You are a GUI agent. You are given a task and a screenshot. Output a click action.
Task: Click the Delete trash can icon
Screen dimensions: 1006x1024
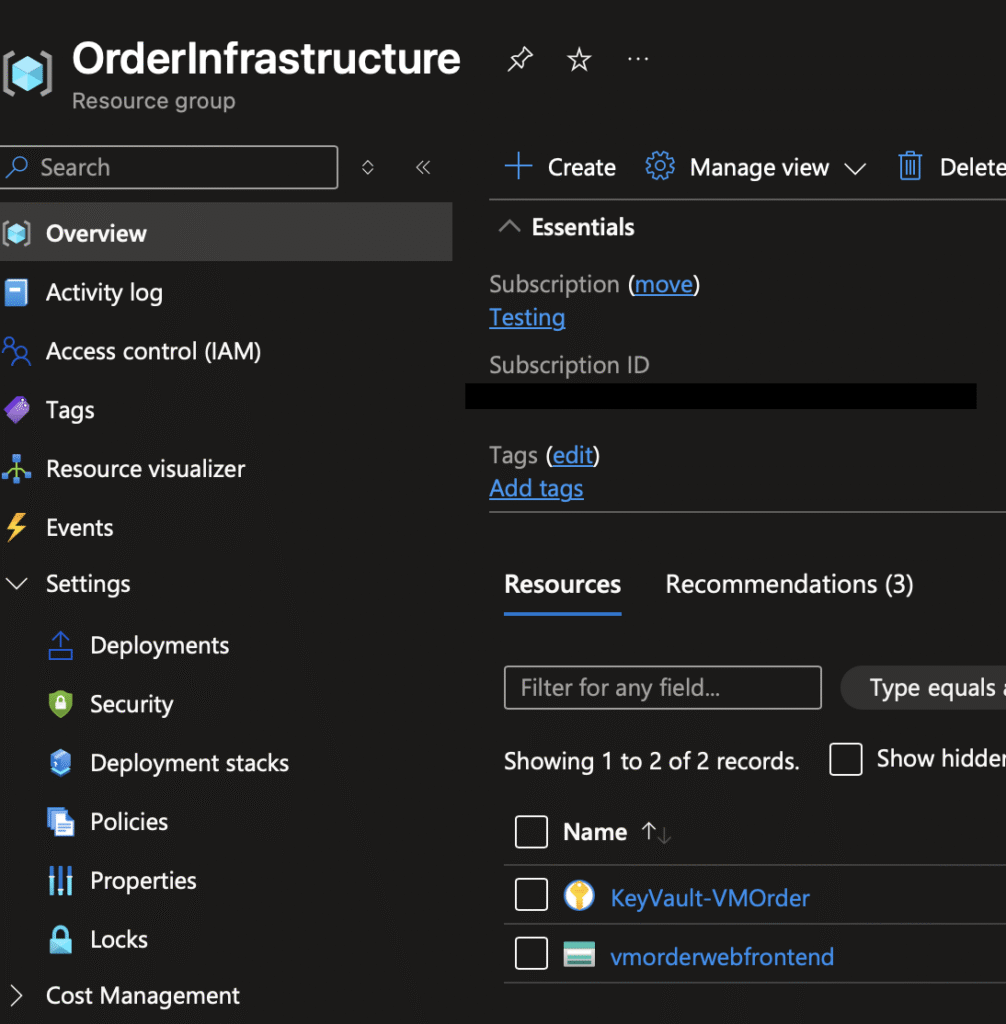point(910,166)
